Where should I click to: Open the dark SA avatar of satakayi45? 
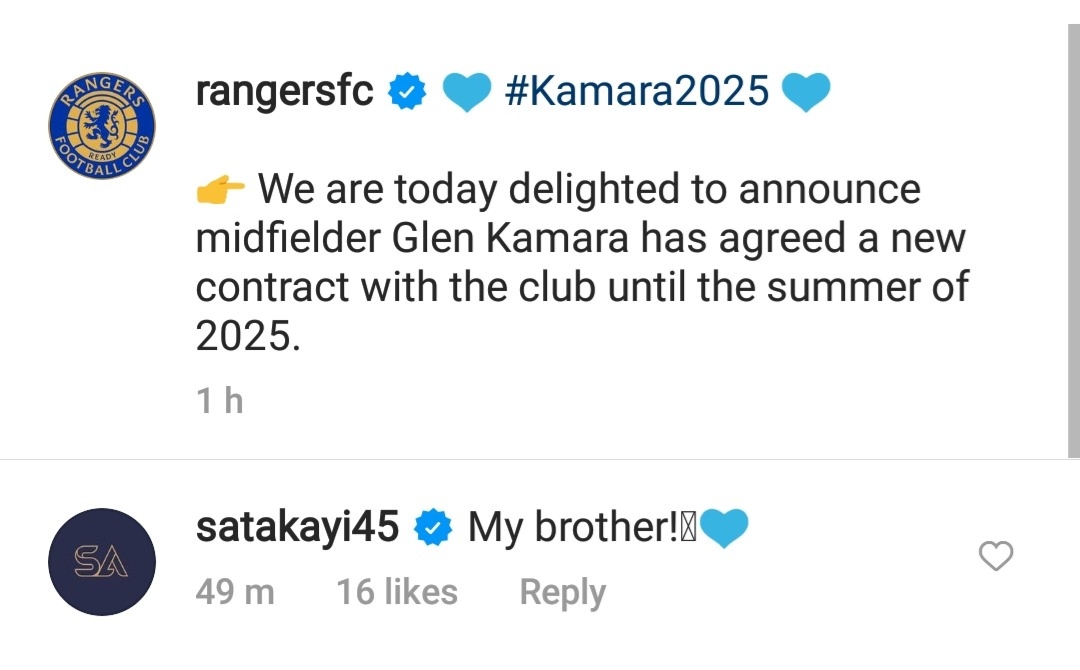pyautogui.click(x=102, y=562)
